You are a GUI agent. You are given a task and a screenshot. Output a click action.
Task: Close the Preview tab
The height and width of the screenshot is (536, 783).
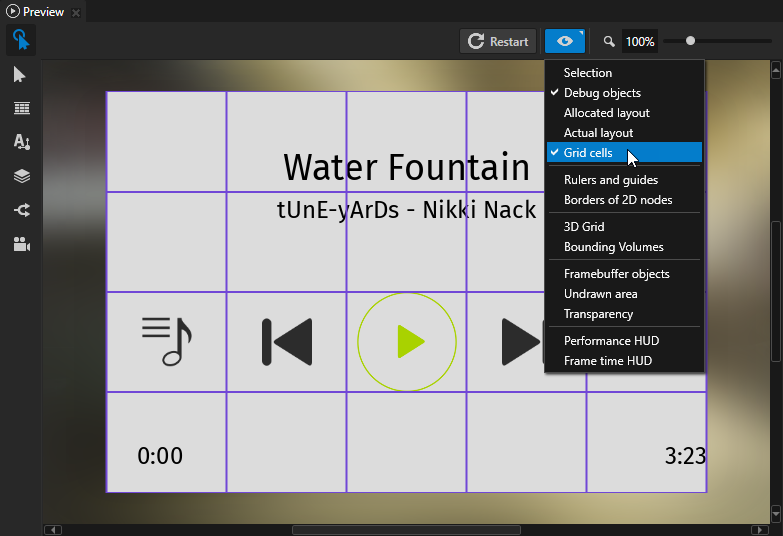point(76,12)
